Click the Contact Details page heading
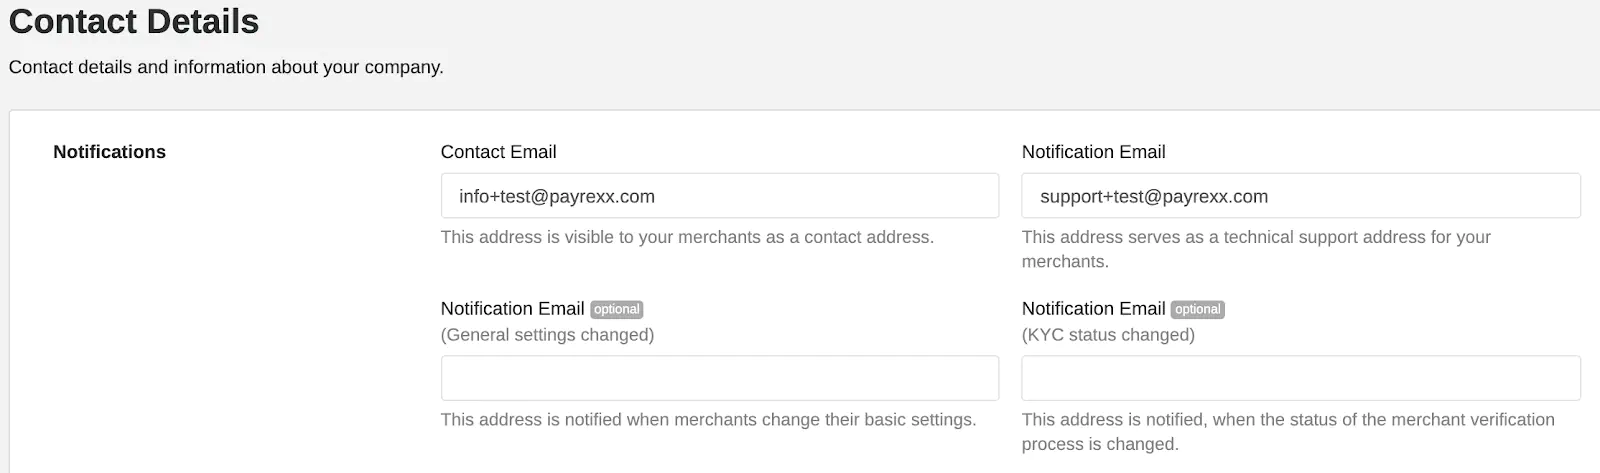 (x=134, y=22)
